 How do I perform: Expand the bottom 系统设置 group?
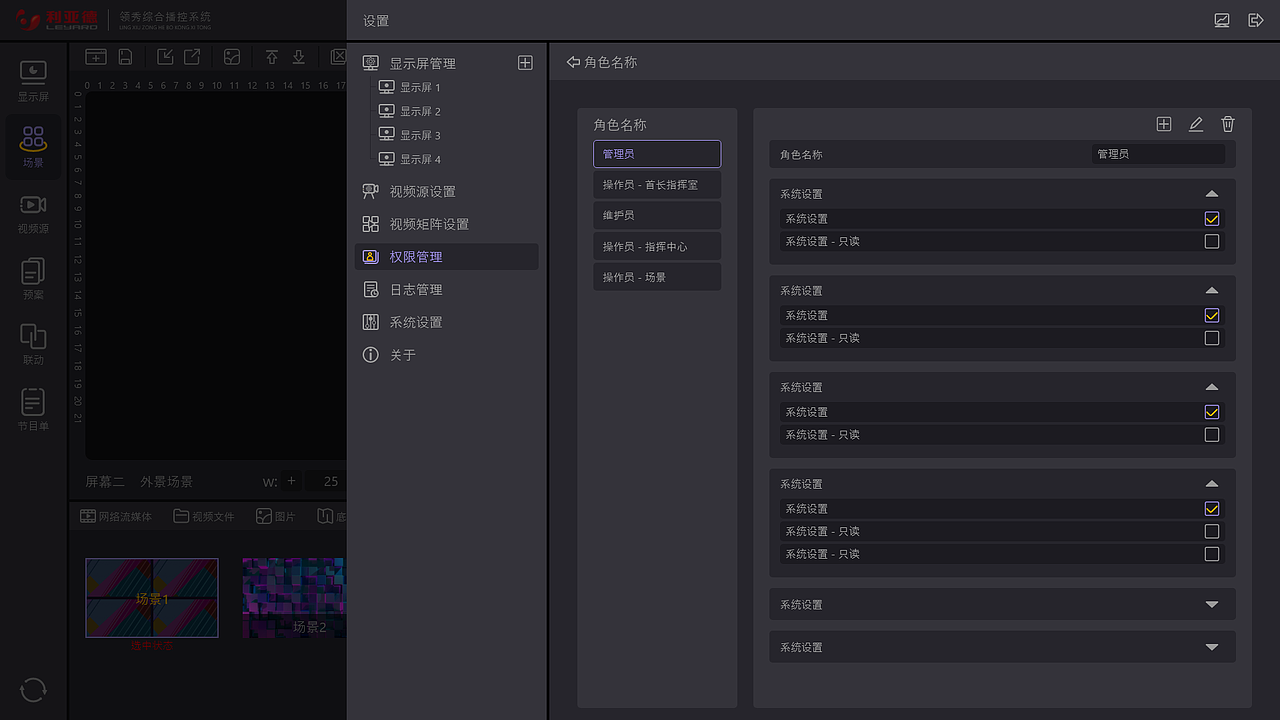(1211, 647)
